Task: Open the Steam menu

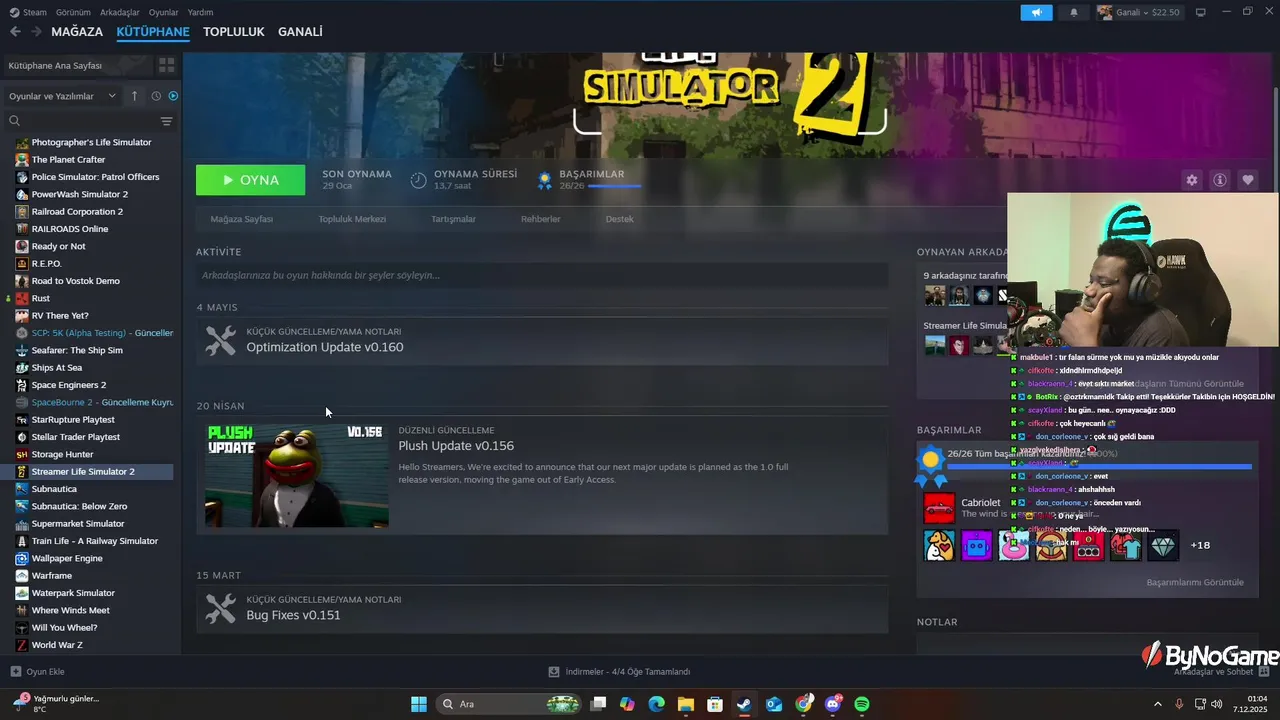Action: 28,12
